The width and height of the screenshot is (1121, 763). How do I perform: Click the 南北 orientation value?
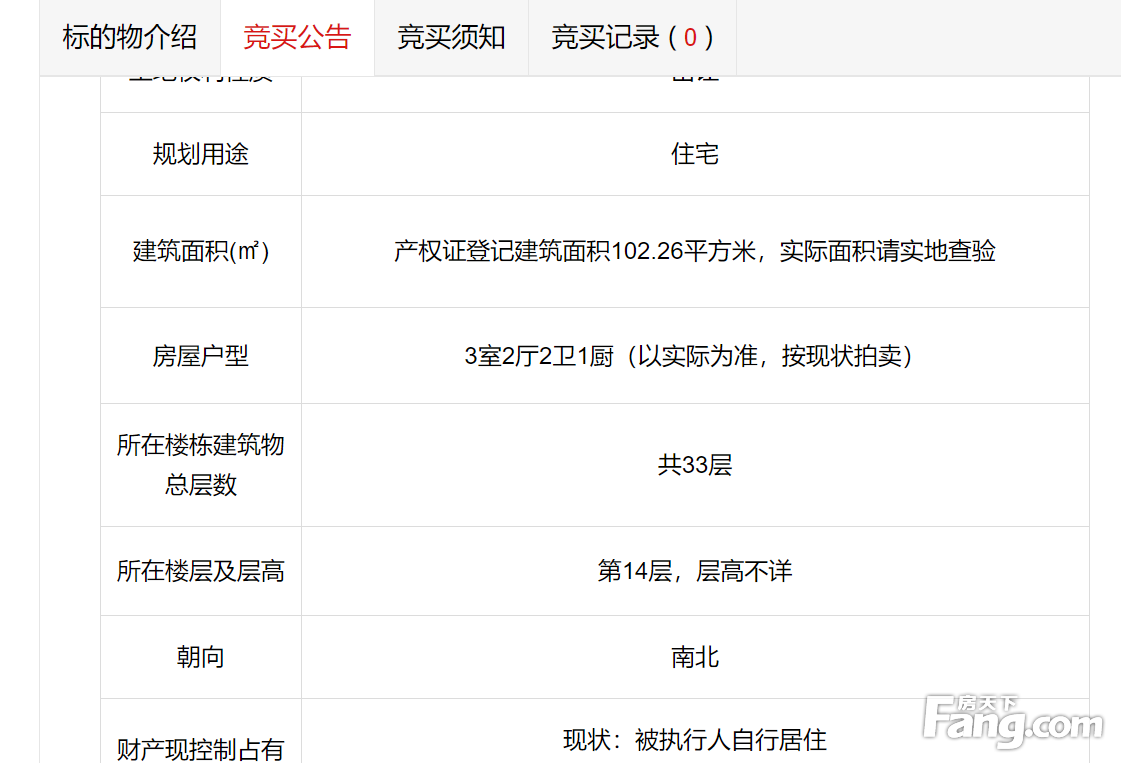695,657
